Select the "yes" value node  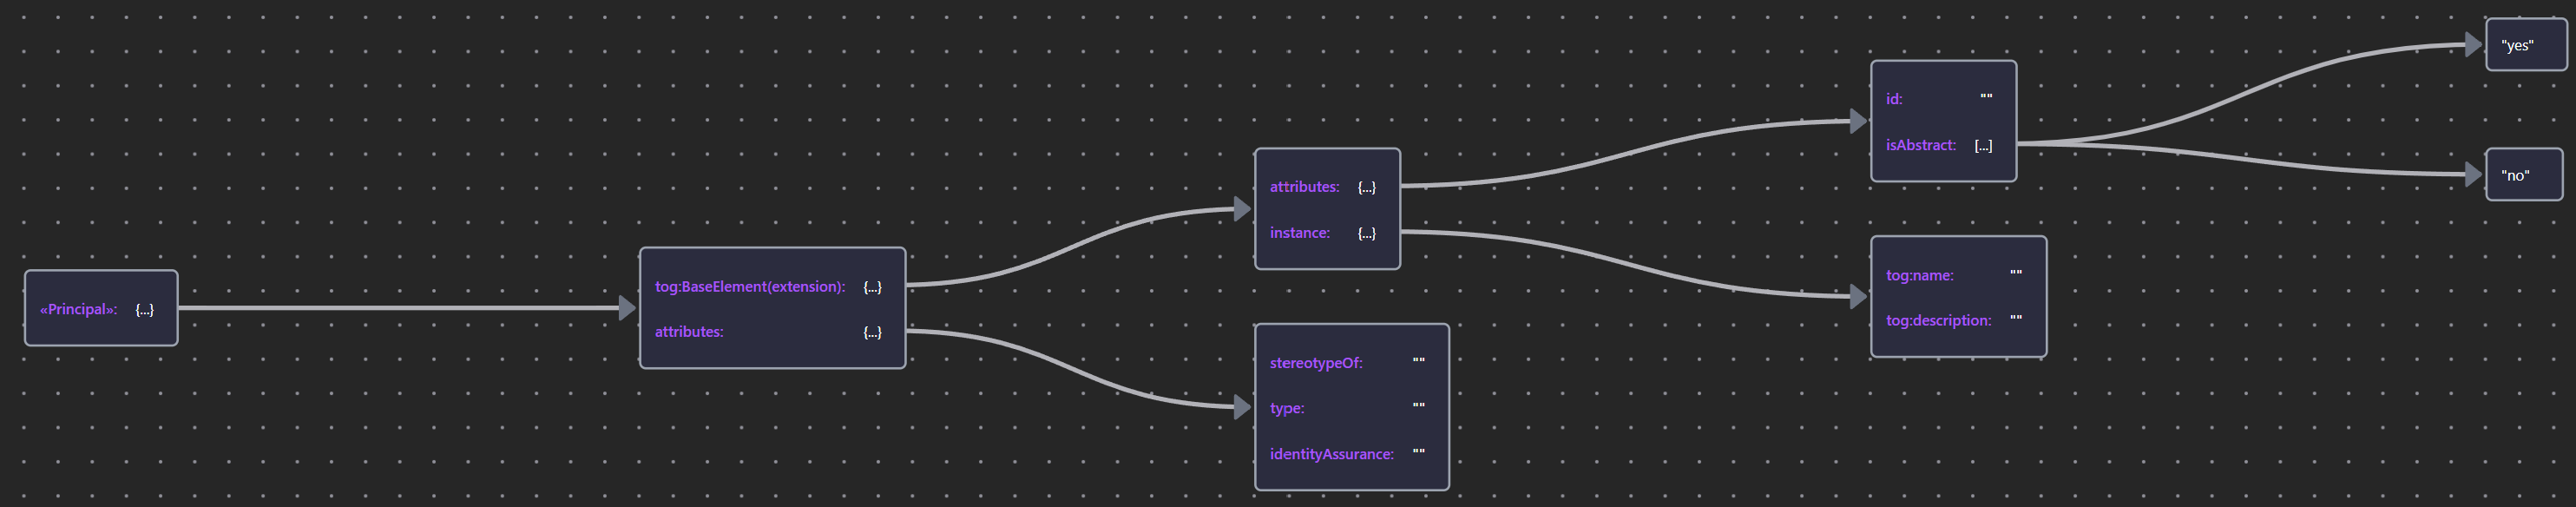click(2526, 45)
